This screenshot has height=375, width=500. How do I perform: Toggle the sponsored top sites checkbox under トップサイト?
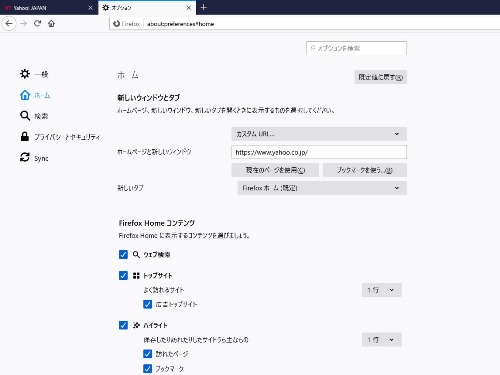[148, 304]
